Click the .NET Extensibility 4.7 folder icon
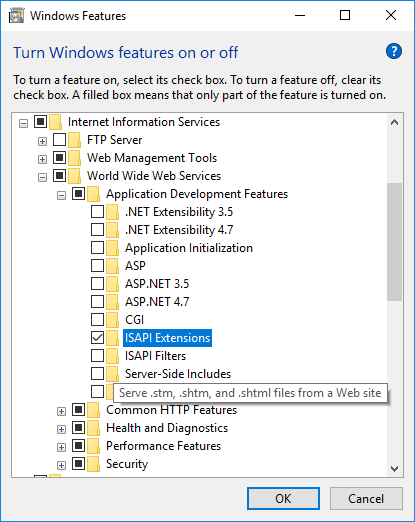Image resolution: width=415 pixels, height=522 pixels. point(113,230)
